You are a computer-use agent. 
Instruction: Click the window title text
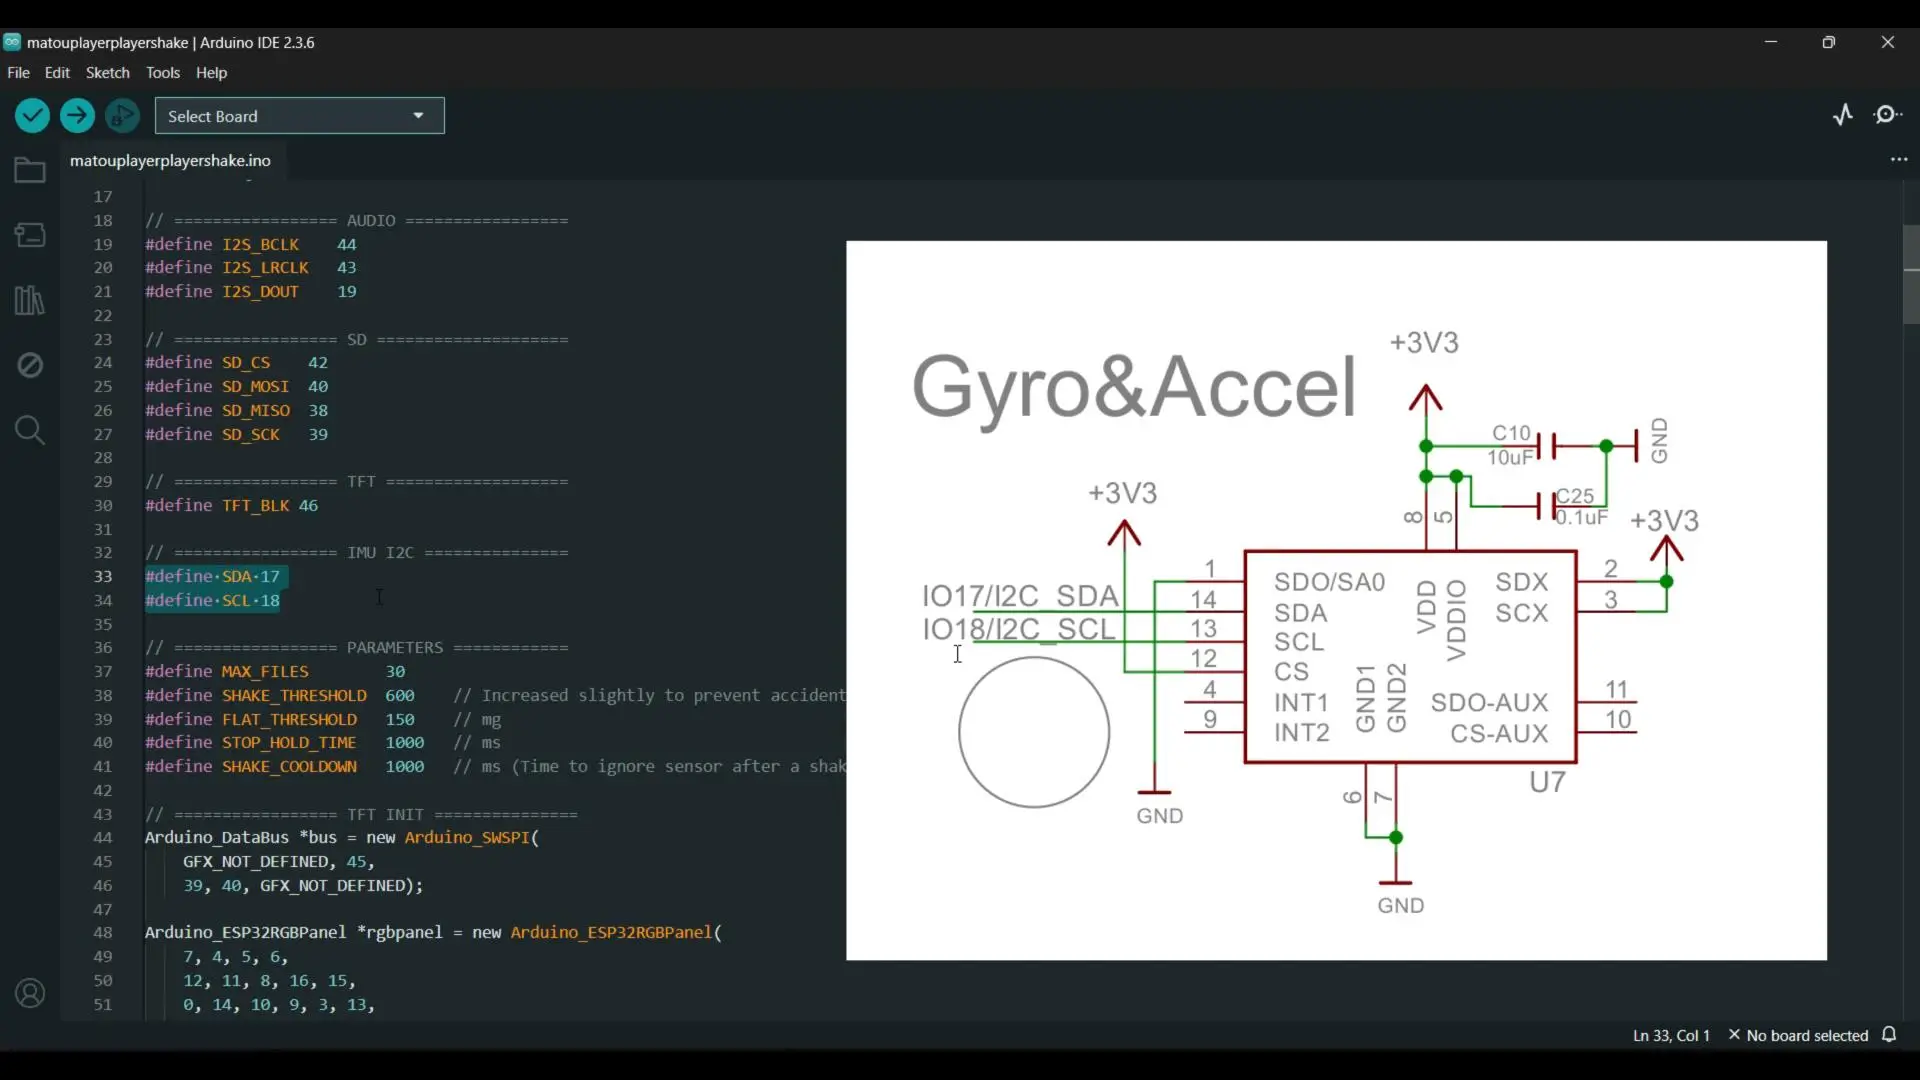coord(171,43)
